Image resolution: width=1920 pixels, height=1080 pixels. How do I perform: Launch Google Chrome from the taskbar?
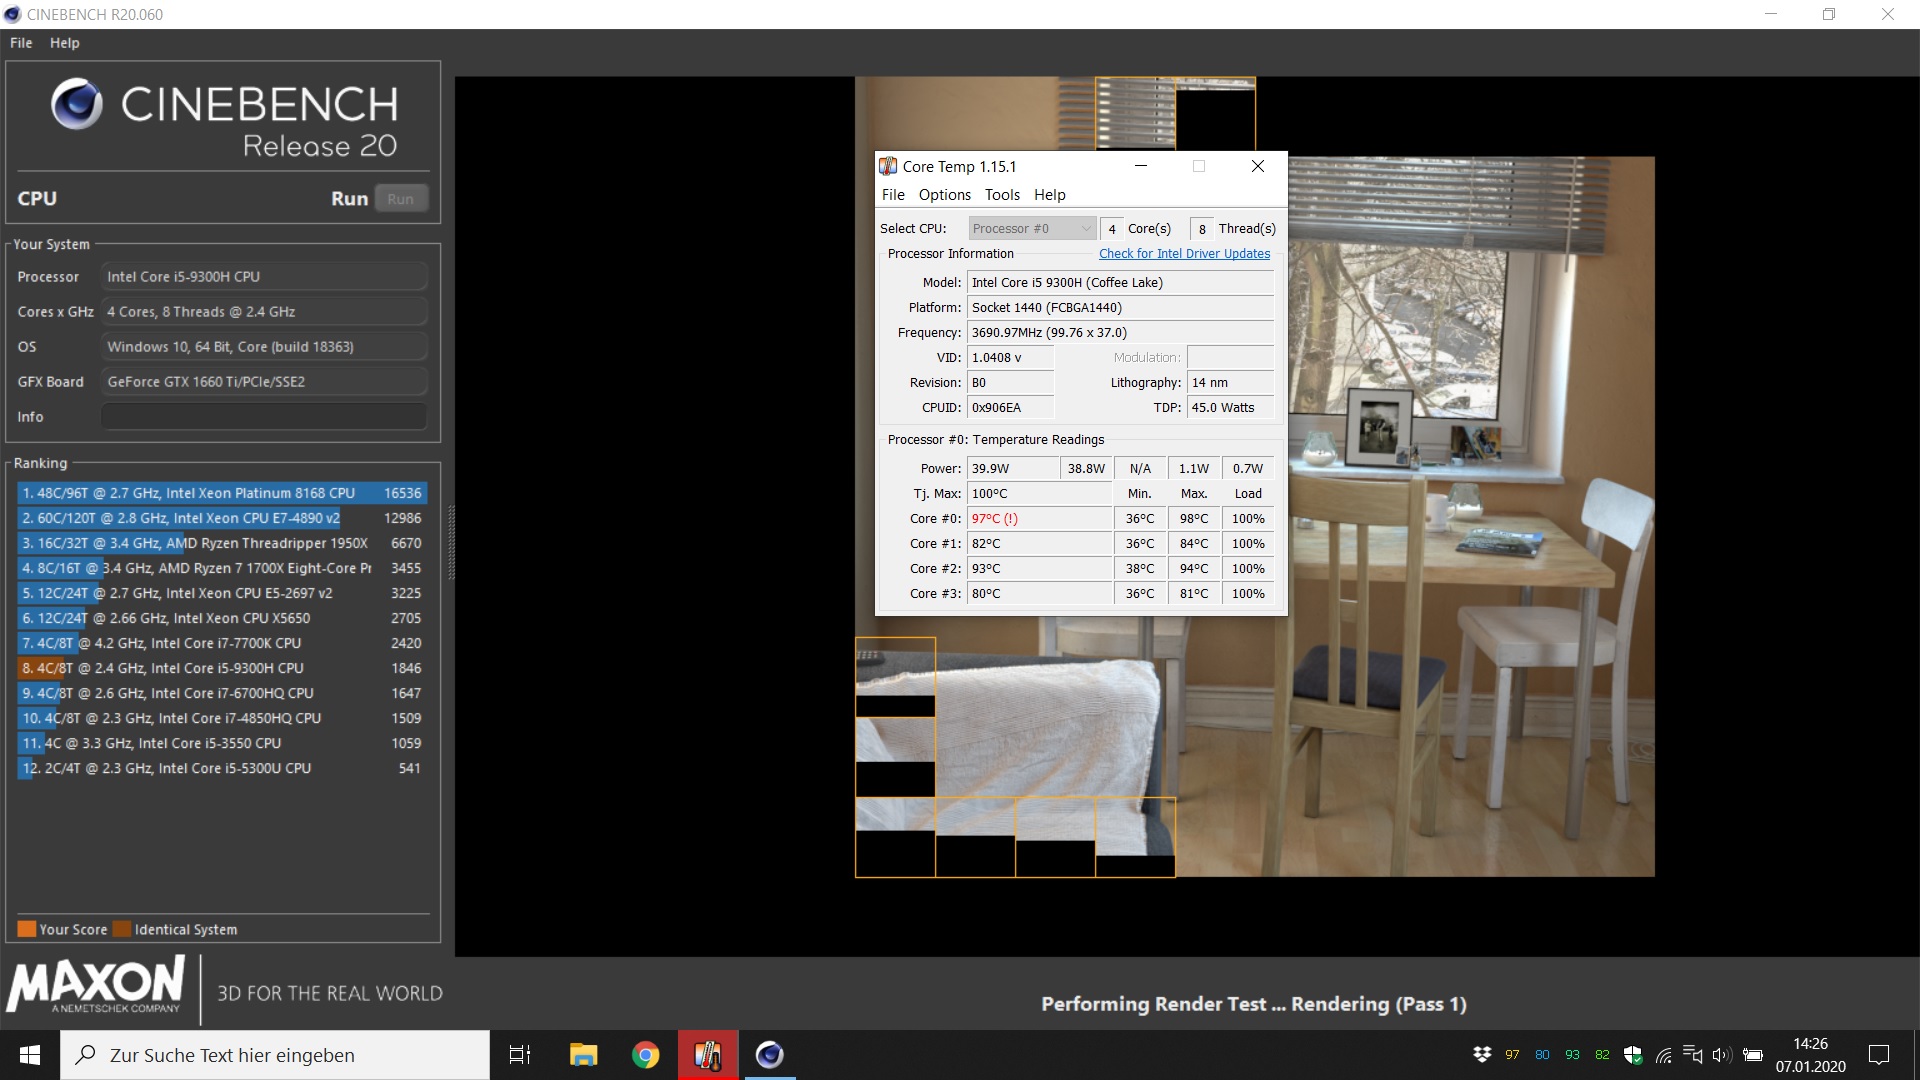[646, 1055]
